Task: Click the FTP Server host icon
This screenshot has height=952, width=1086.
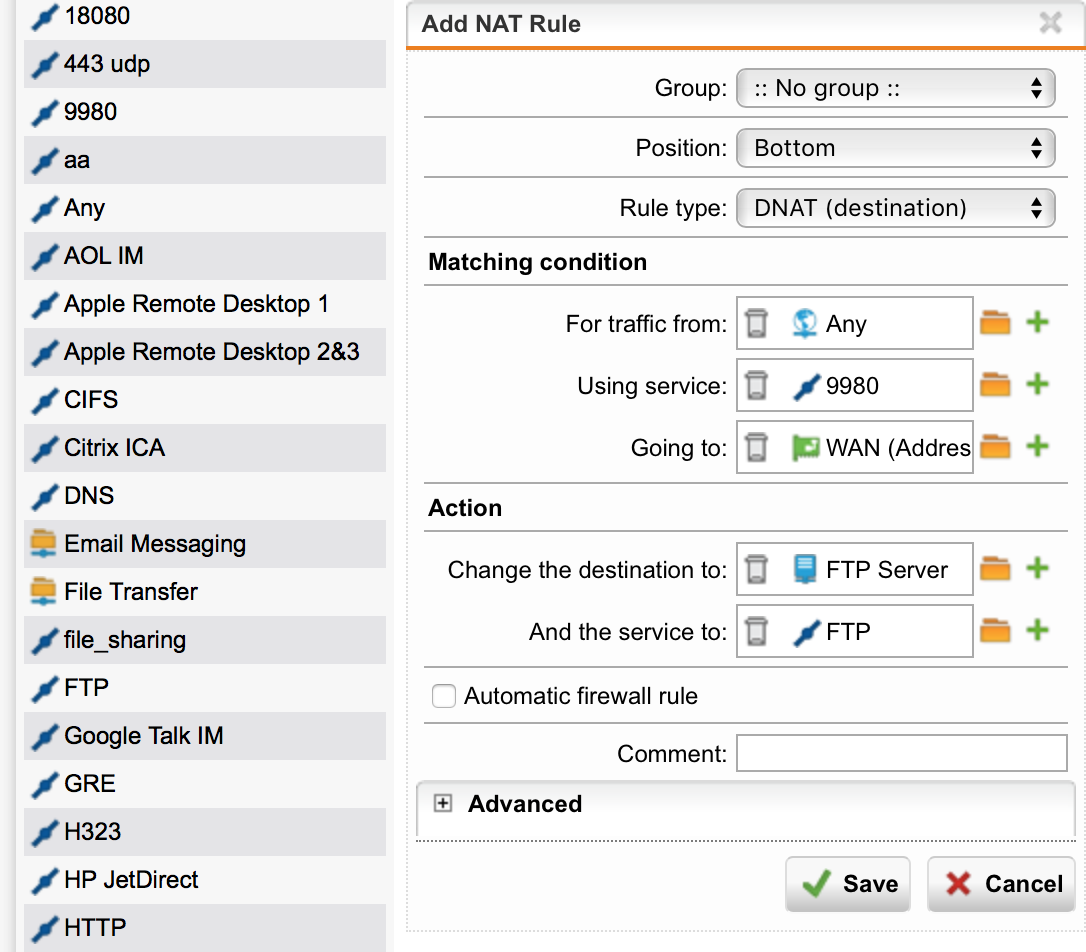Action: coord(805,569)
